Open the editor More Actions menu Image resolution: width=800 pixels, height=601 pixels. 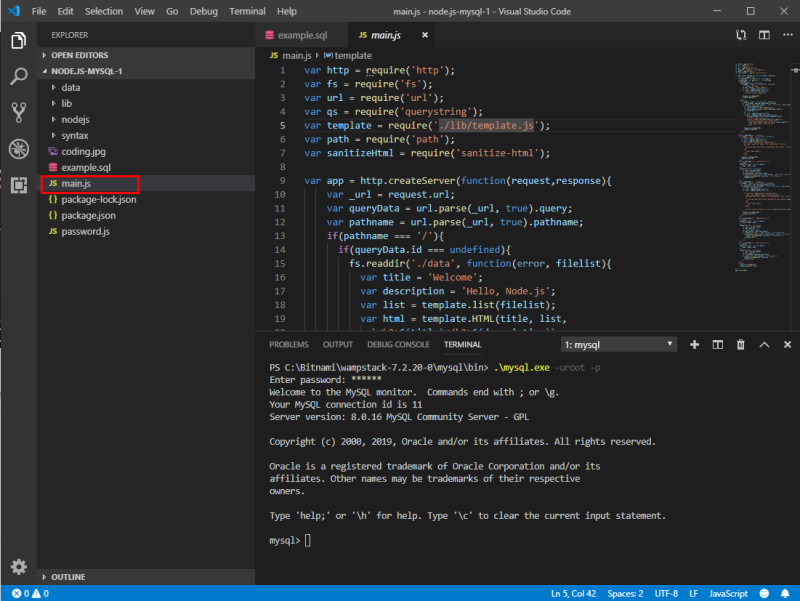[787, 35]
